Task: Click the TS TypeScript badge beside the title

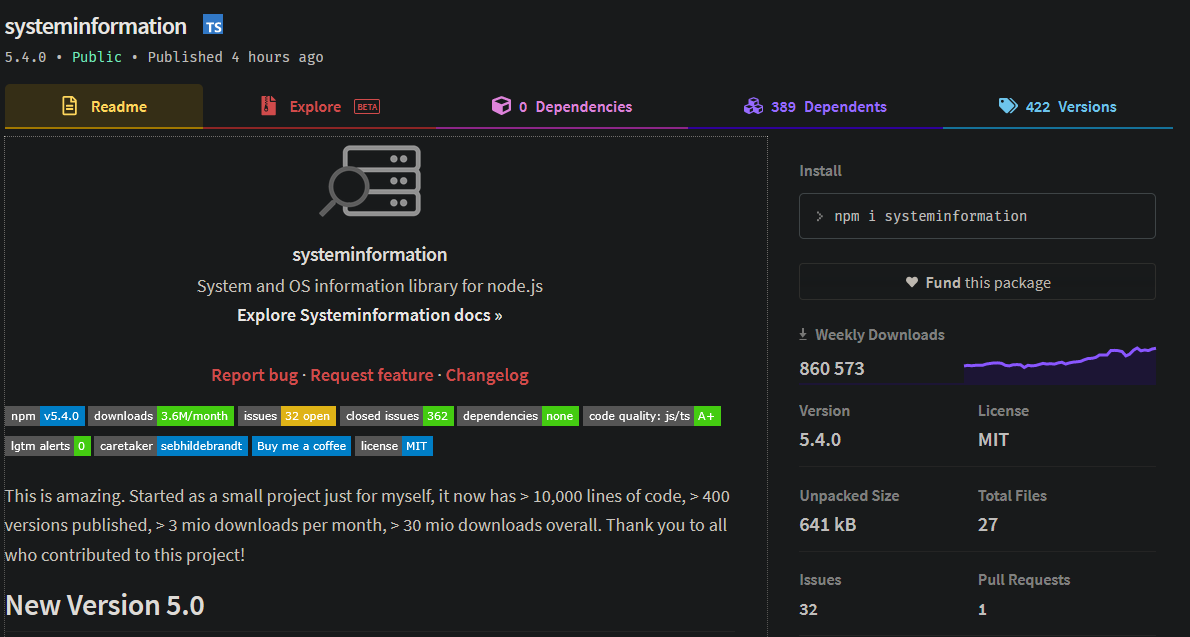Action: coord(212,25)
